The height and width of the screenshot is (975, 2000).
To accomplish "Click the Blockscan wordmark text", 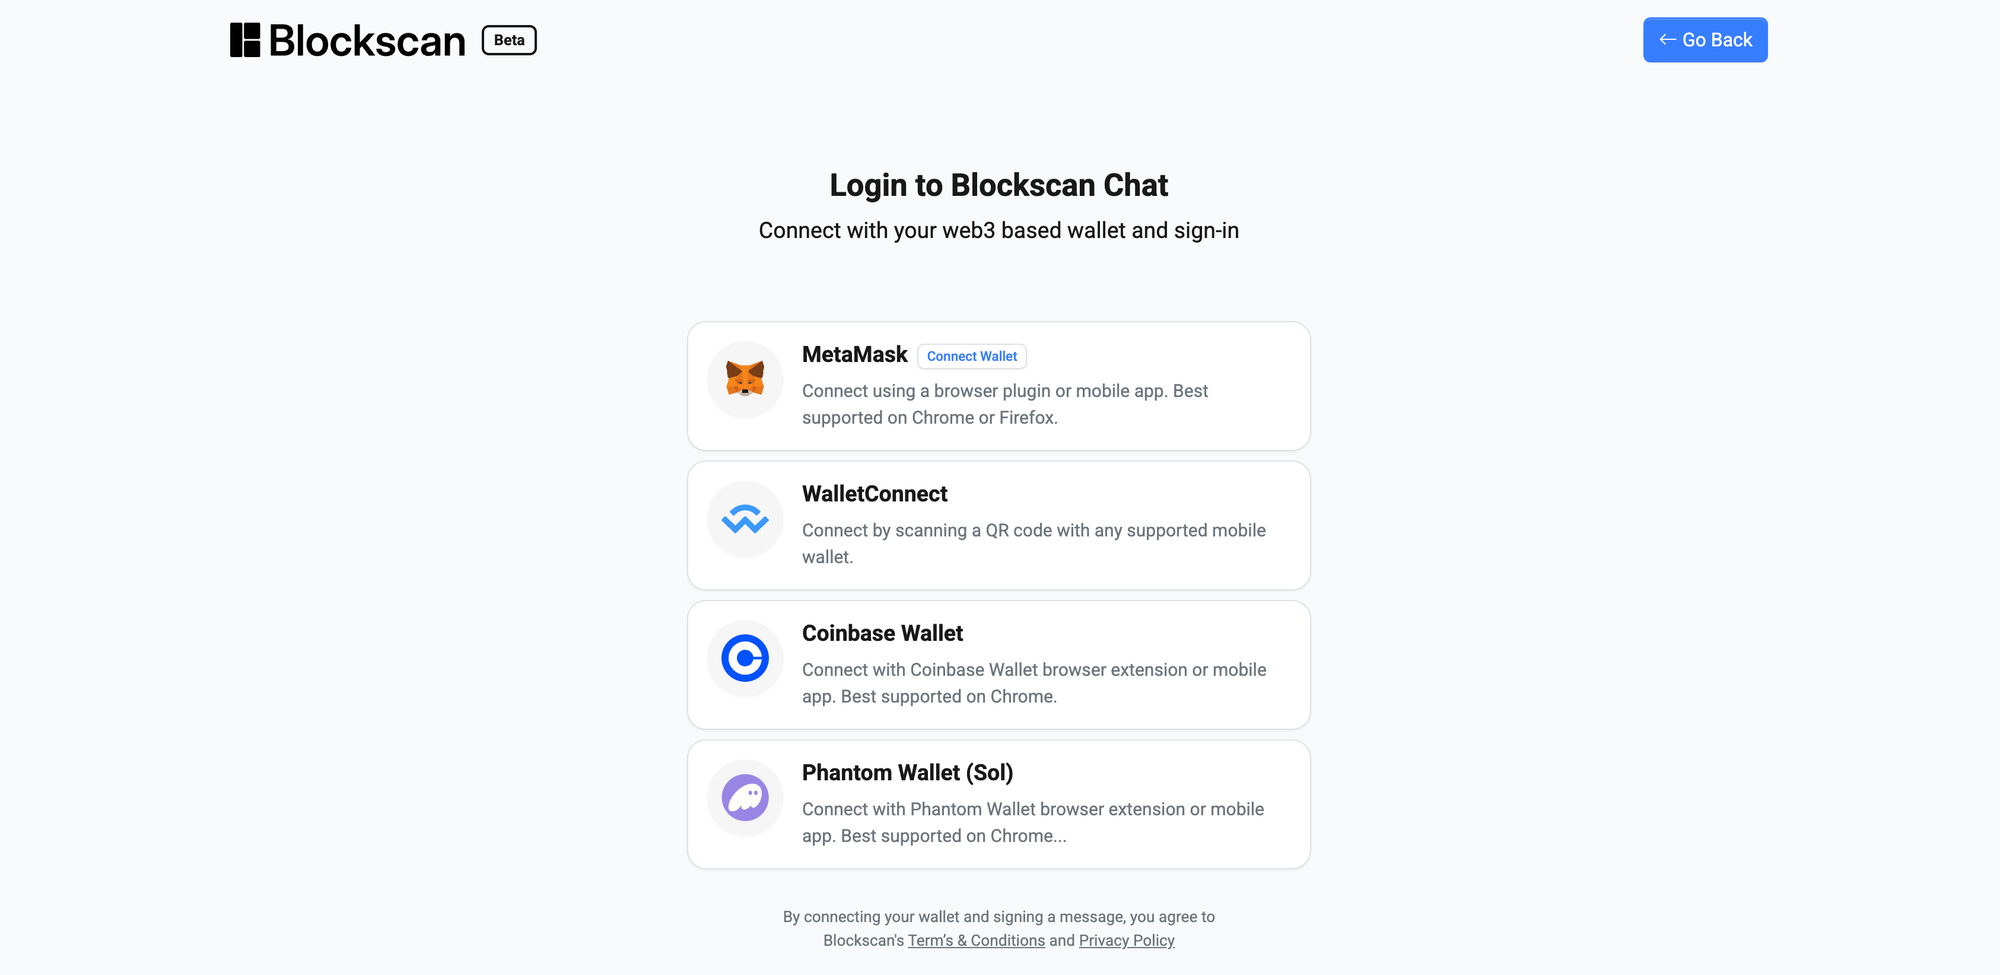I will (367, 41).
